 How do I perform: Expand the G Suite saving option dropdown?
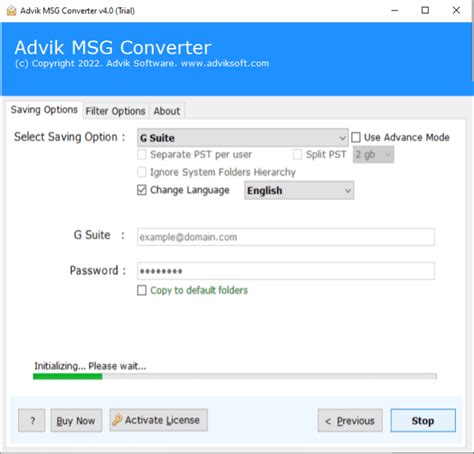(x=243, y=138)
